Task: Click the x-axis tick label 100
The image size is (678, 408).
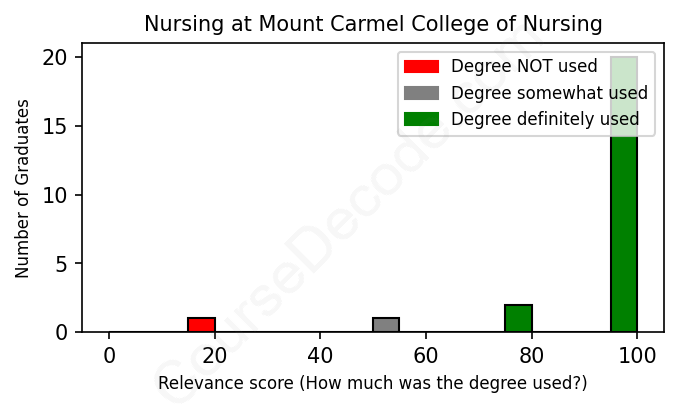Action: coord(637,354)
